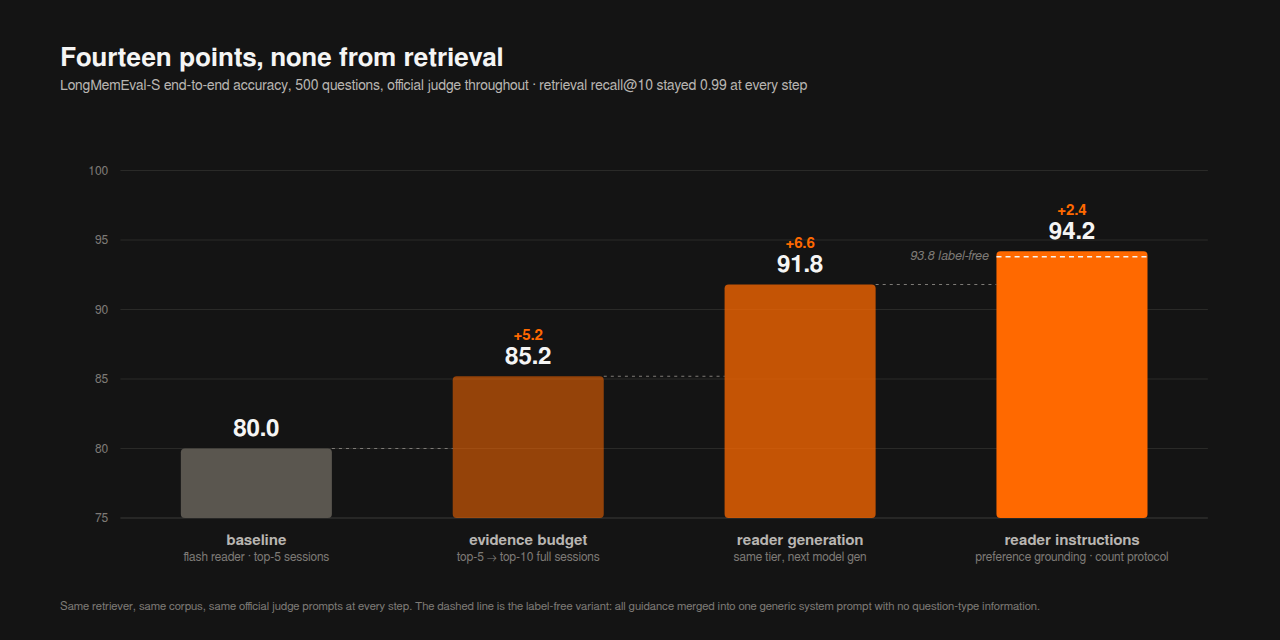Viewport: 1280px width, 640px height.
Task: Click the orange "+5.2" delta label
Action: pos(528,335)
